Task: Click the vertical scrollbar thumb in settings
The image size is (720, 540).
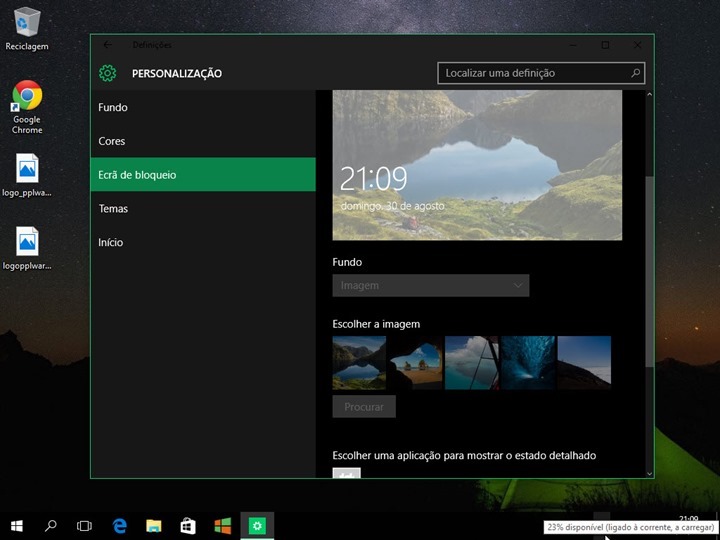Action: 649,271
